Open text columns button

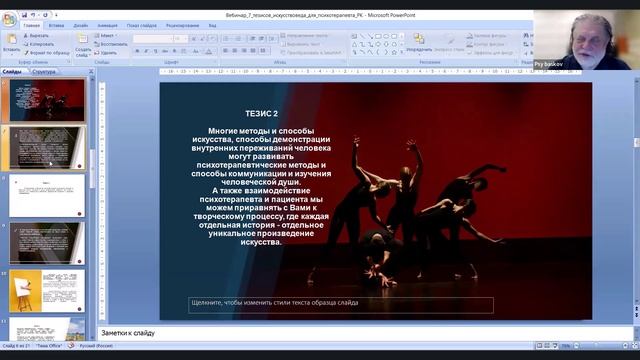click(x=264, y=51)
